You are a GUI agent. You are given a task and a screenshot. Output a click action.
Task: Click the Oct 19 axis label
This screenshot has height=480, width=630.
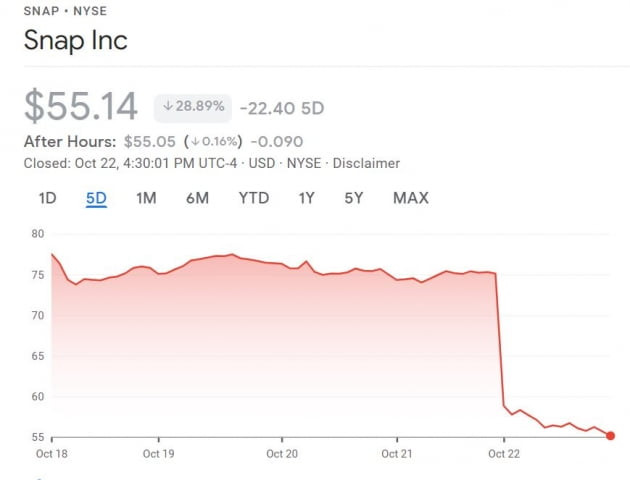coord(159,454)
